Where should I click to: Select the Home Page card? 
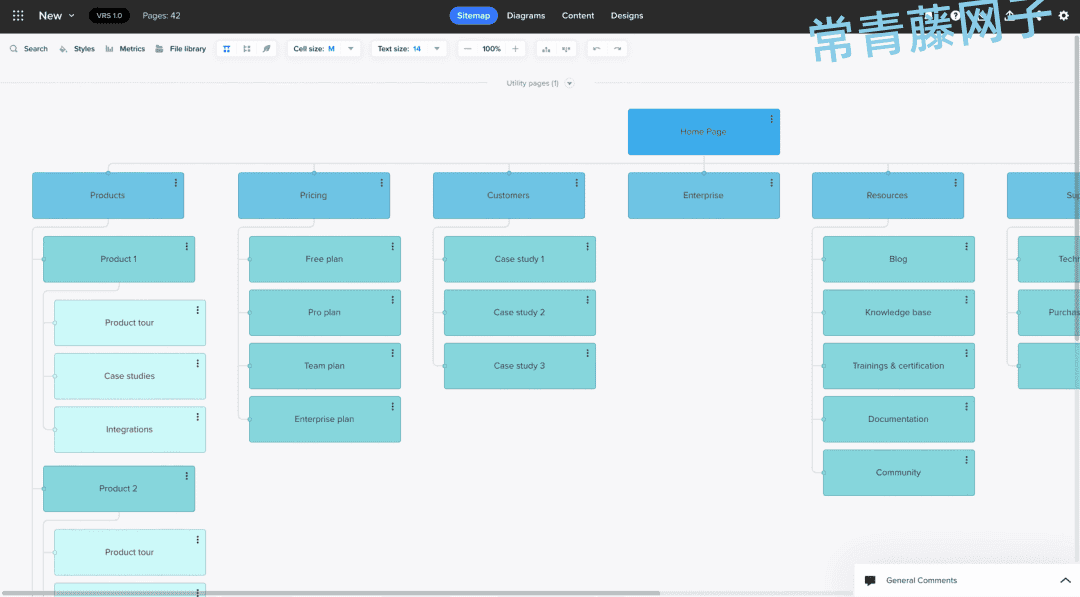(704, 132)
